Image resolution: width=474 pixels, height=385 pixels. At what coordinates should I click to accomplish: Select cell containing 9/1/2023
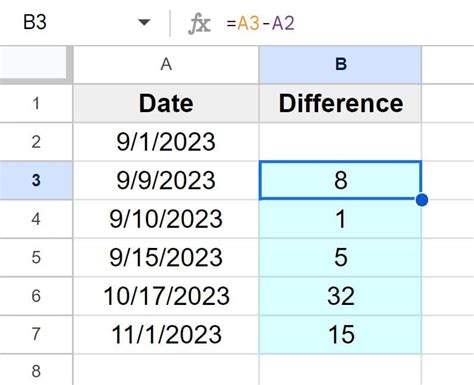[x=166, y=142]
